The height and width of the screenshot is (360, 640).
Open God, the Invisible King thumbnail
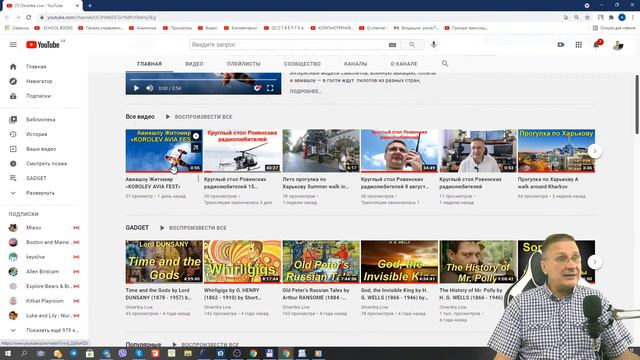(399, 262)
